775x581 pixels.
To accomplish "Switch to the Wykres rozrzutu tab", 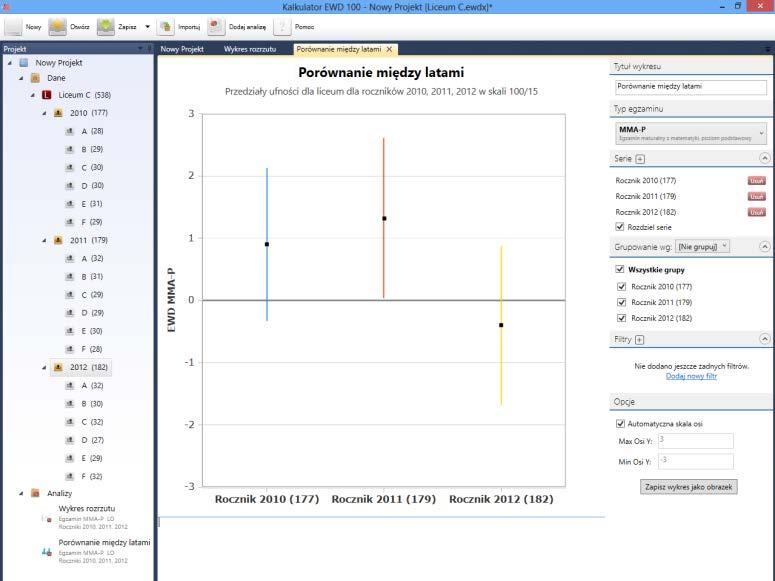I will (x=250, y=49).
